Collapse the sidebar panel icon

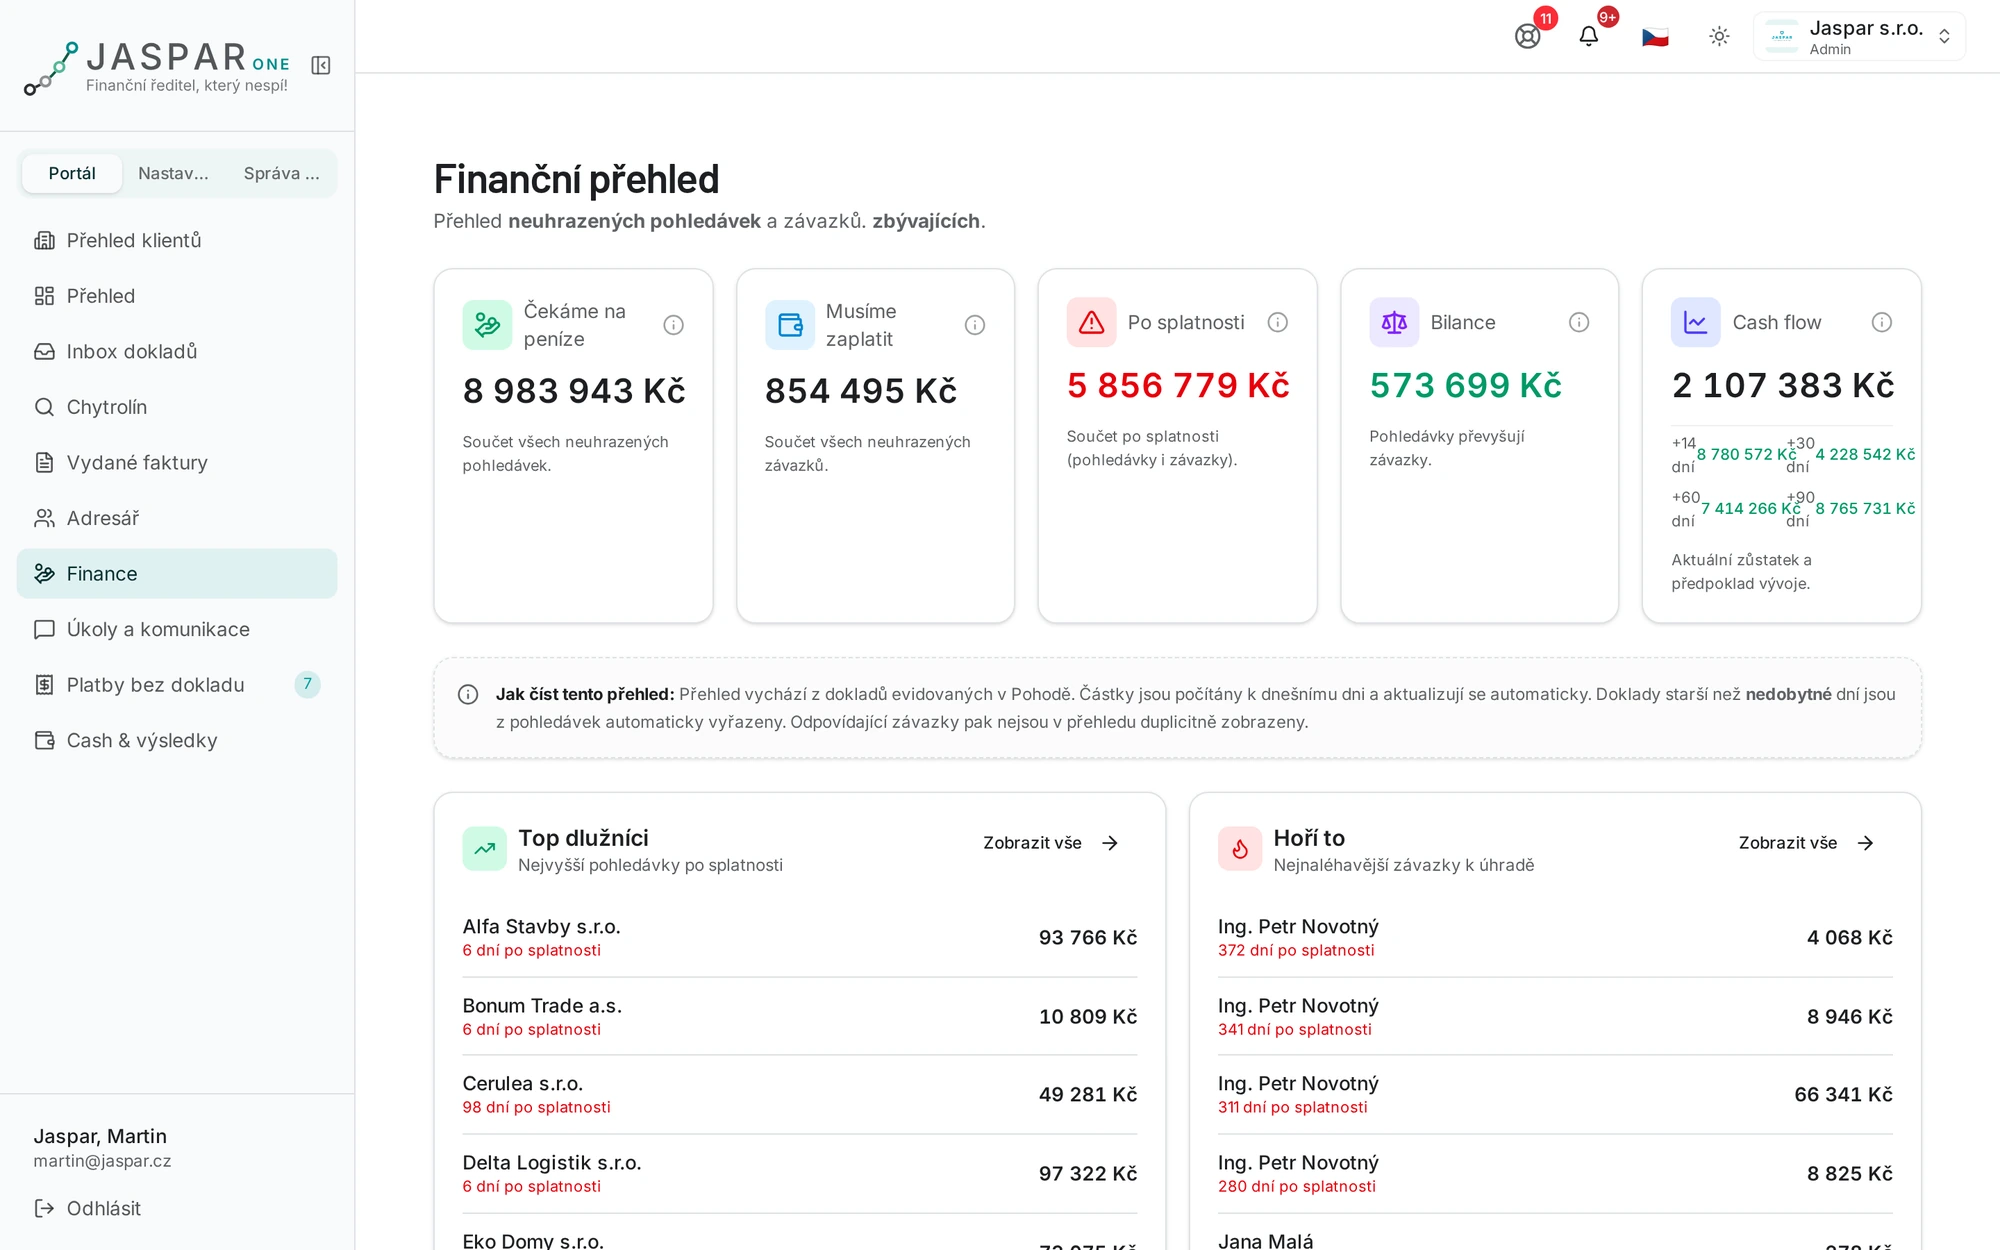pos(321,65)
